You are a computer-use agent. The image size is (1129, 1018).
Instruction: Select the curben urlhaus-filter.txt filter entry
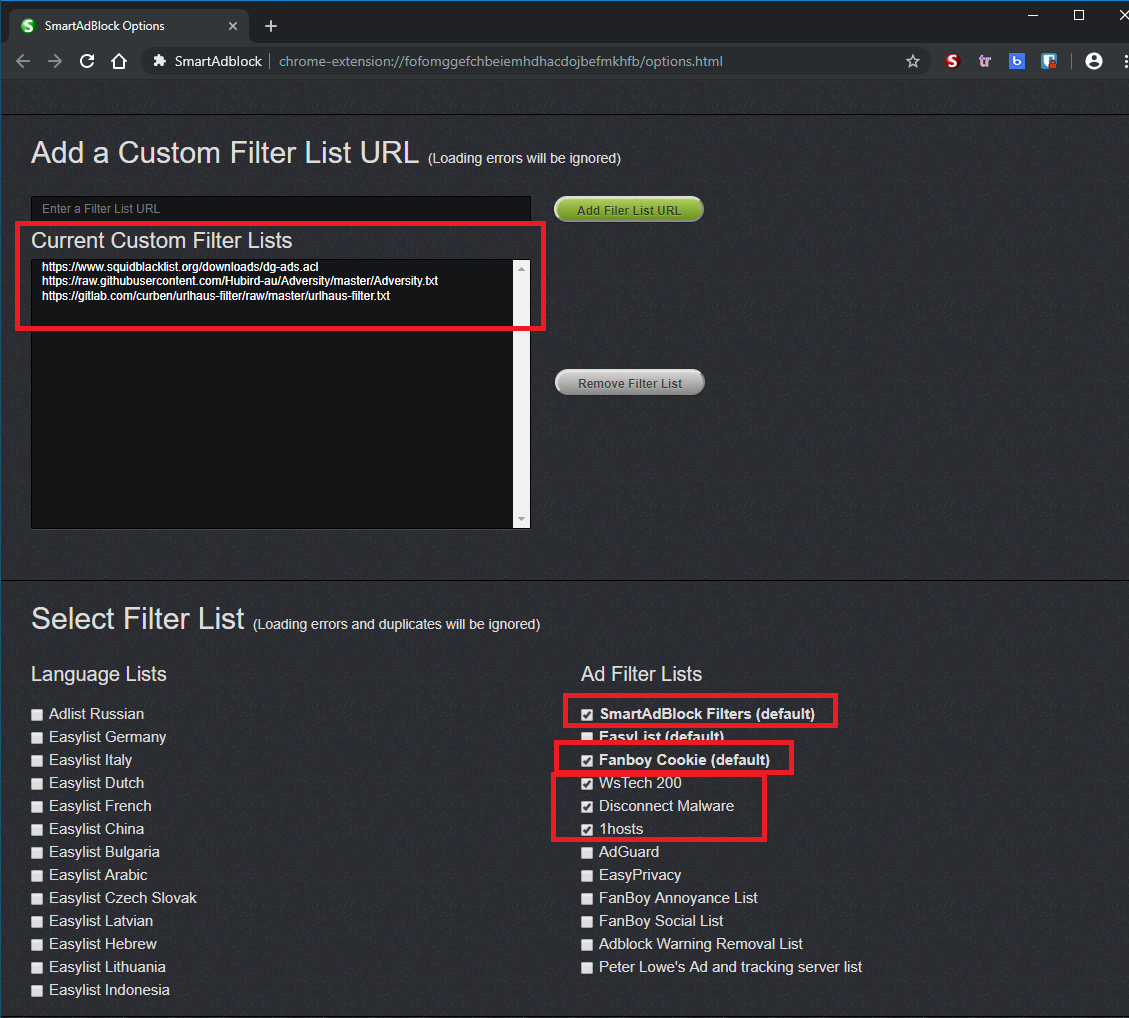pos(216,296)
